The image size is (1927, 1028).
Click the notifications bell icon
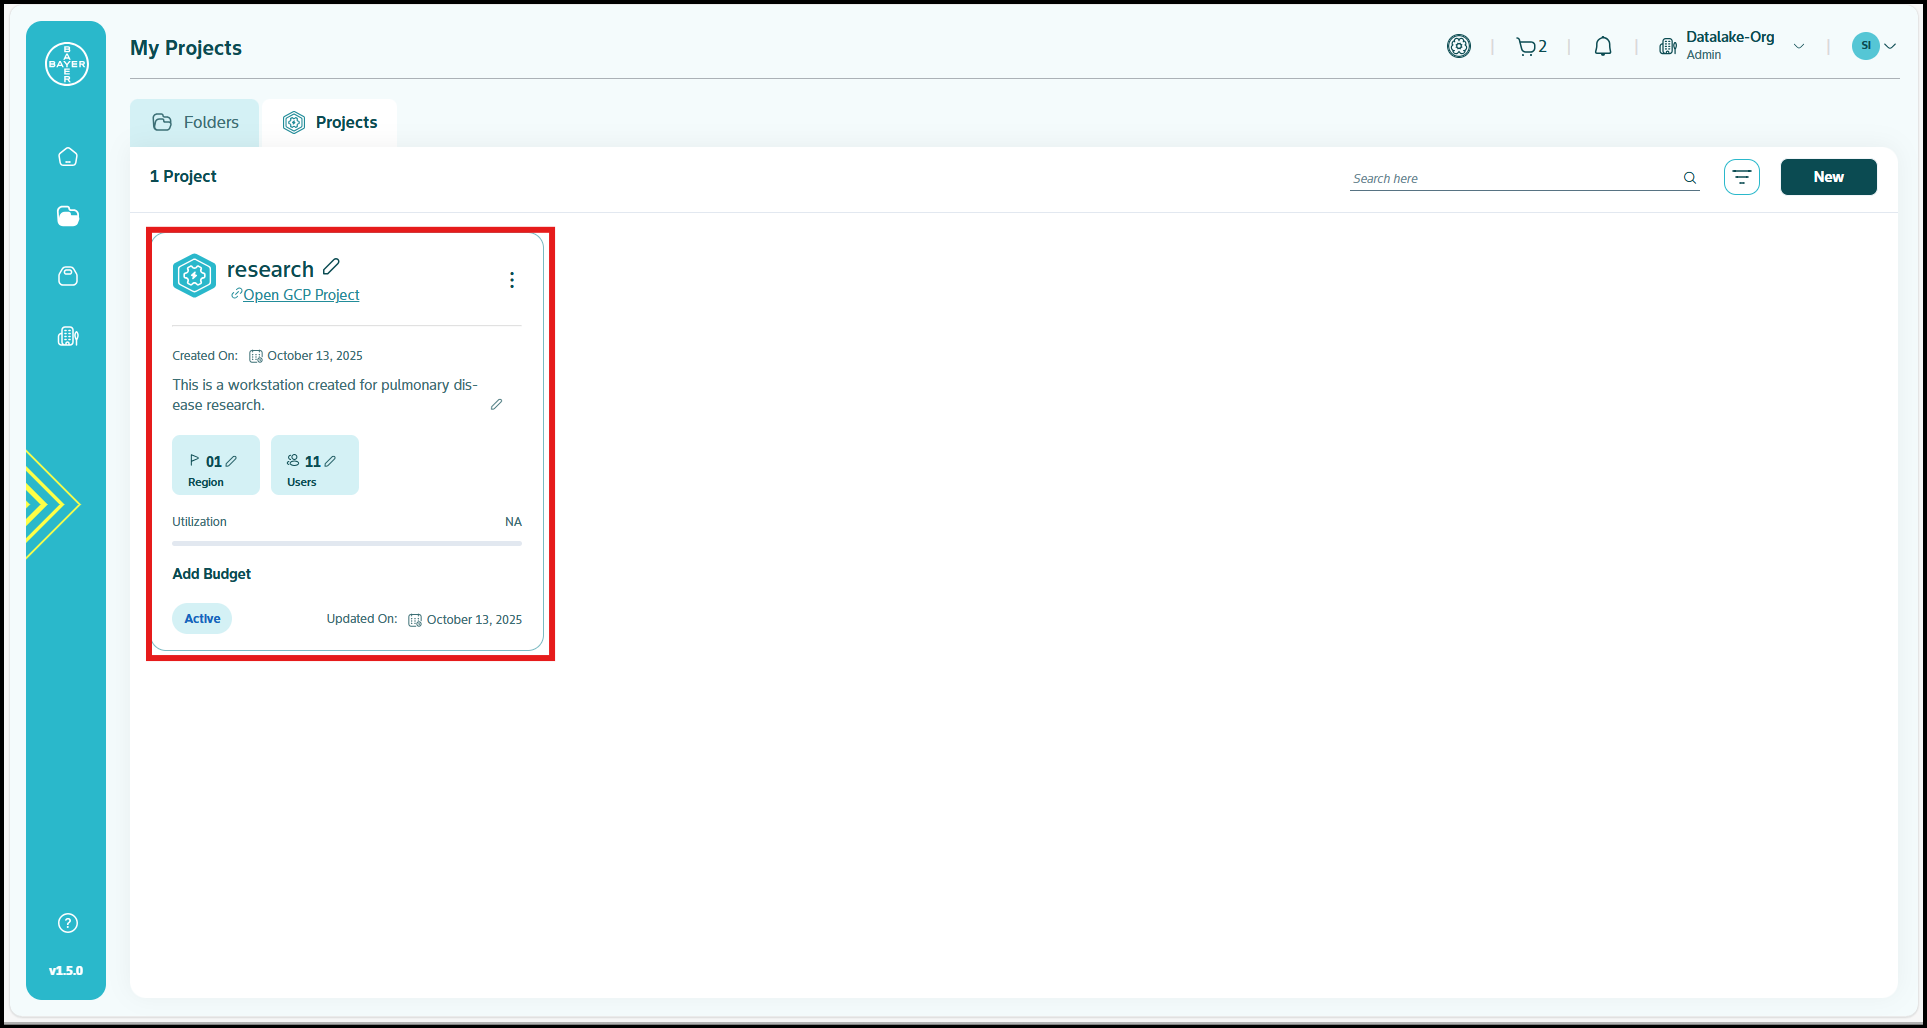coord(1603,47)
